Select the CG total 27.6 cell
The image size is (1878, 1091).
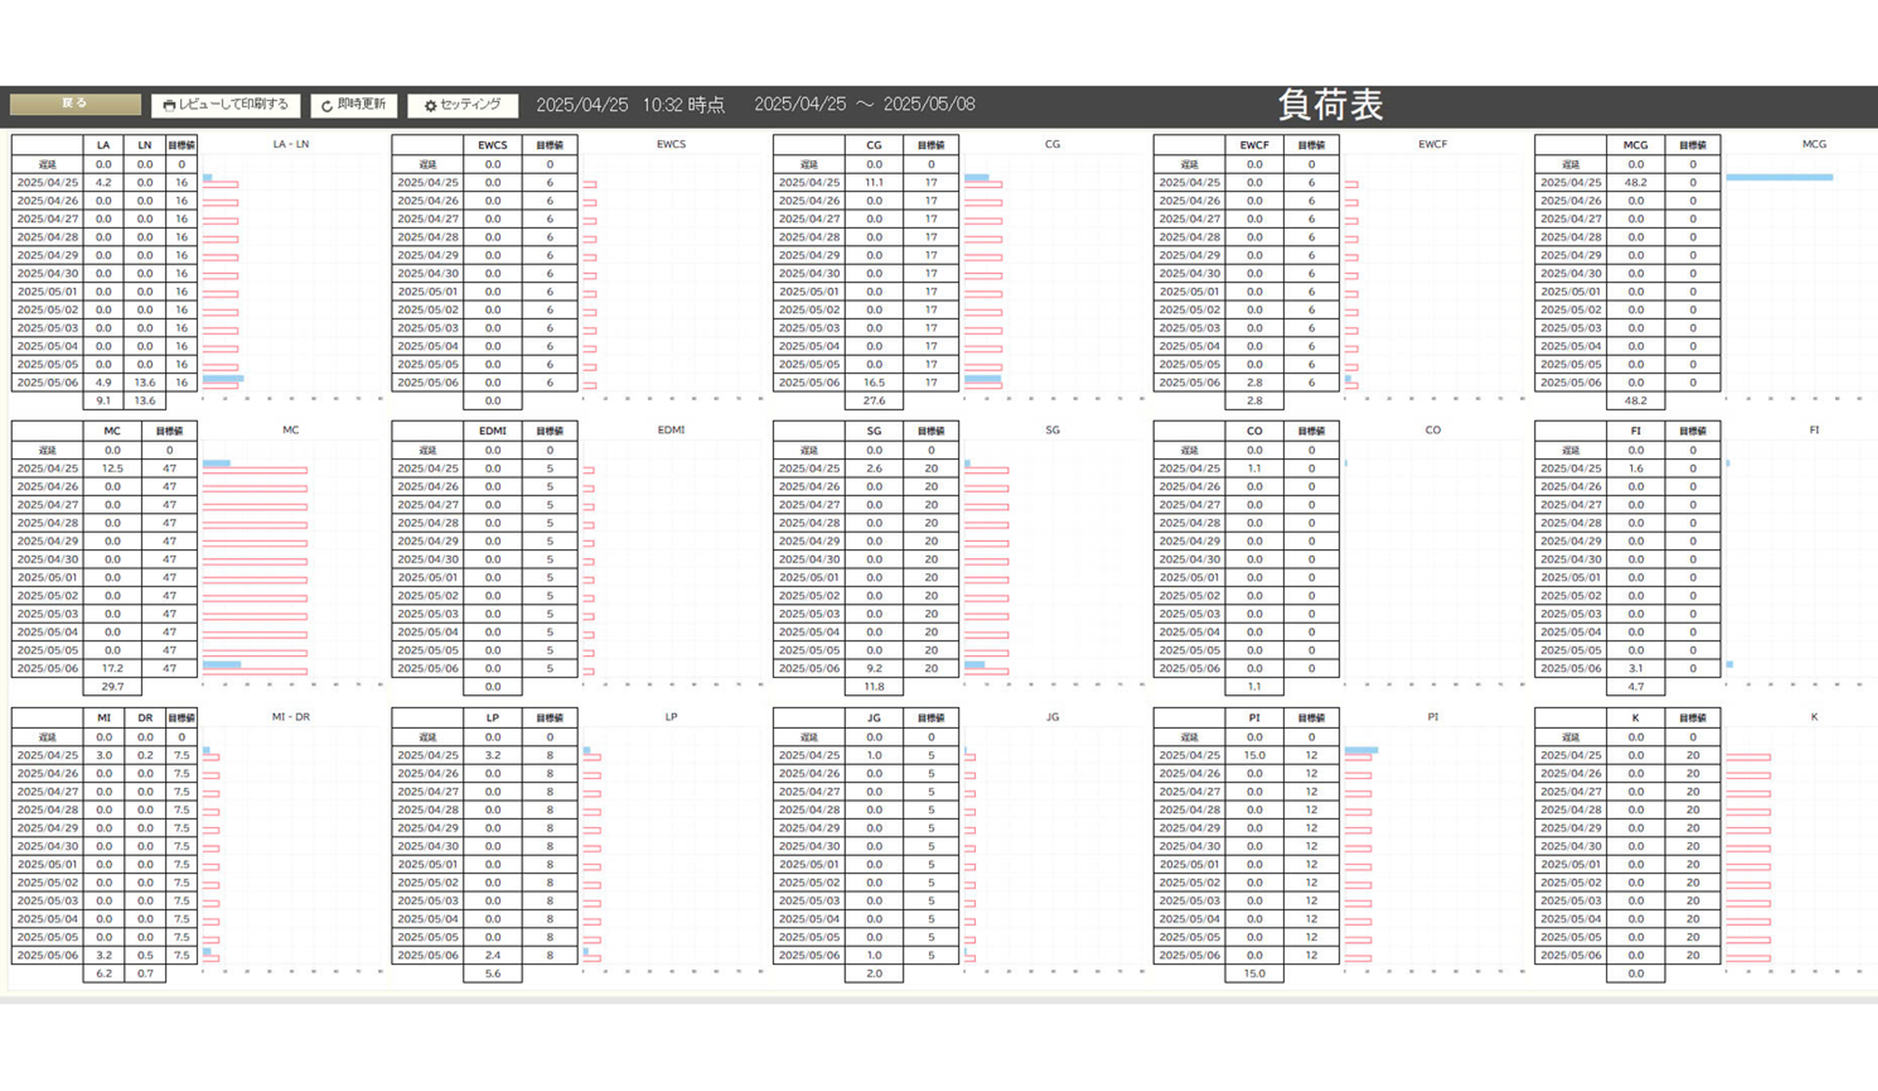pos(874,401)
